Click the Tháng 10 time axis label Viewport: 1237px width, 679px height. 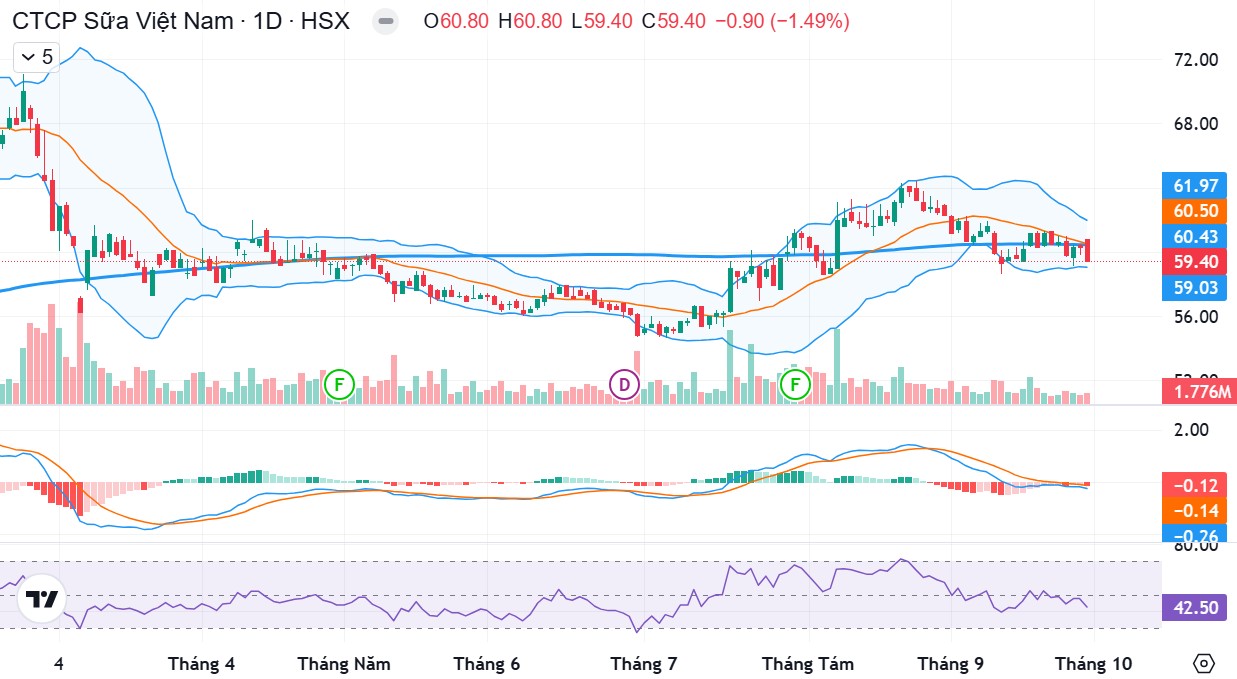pos(1094,664)
